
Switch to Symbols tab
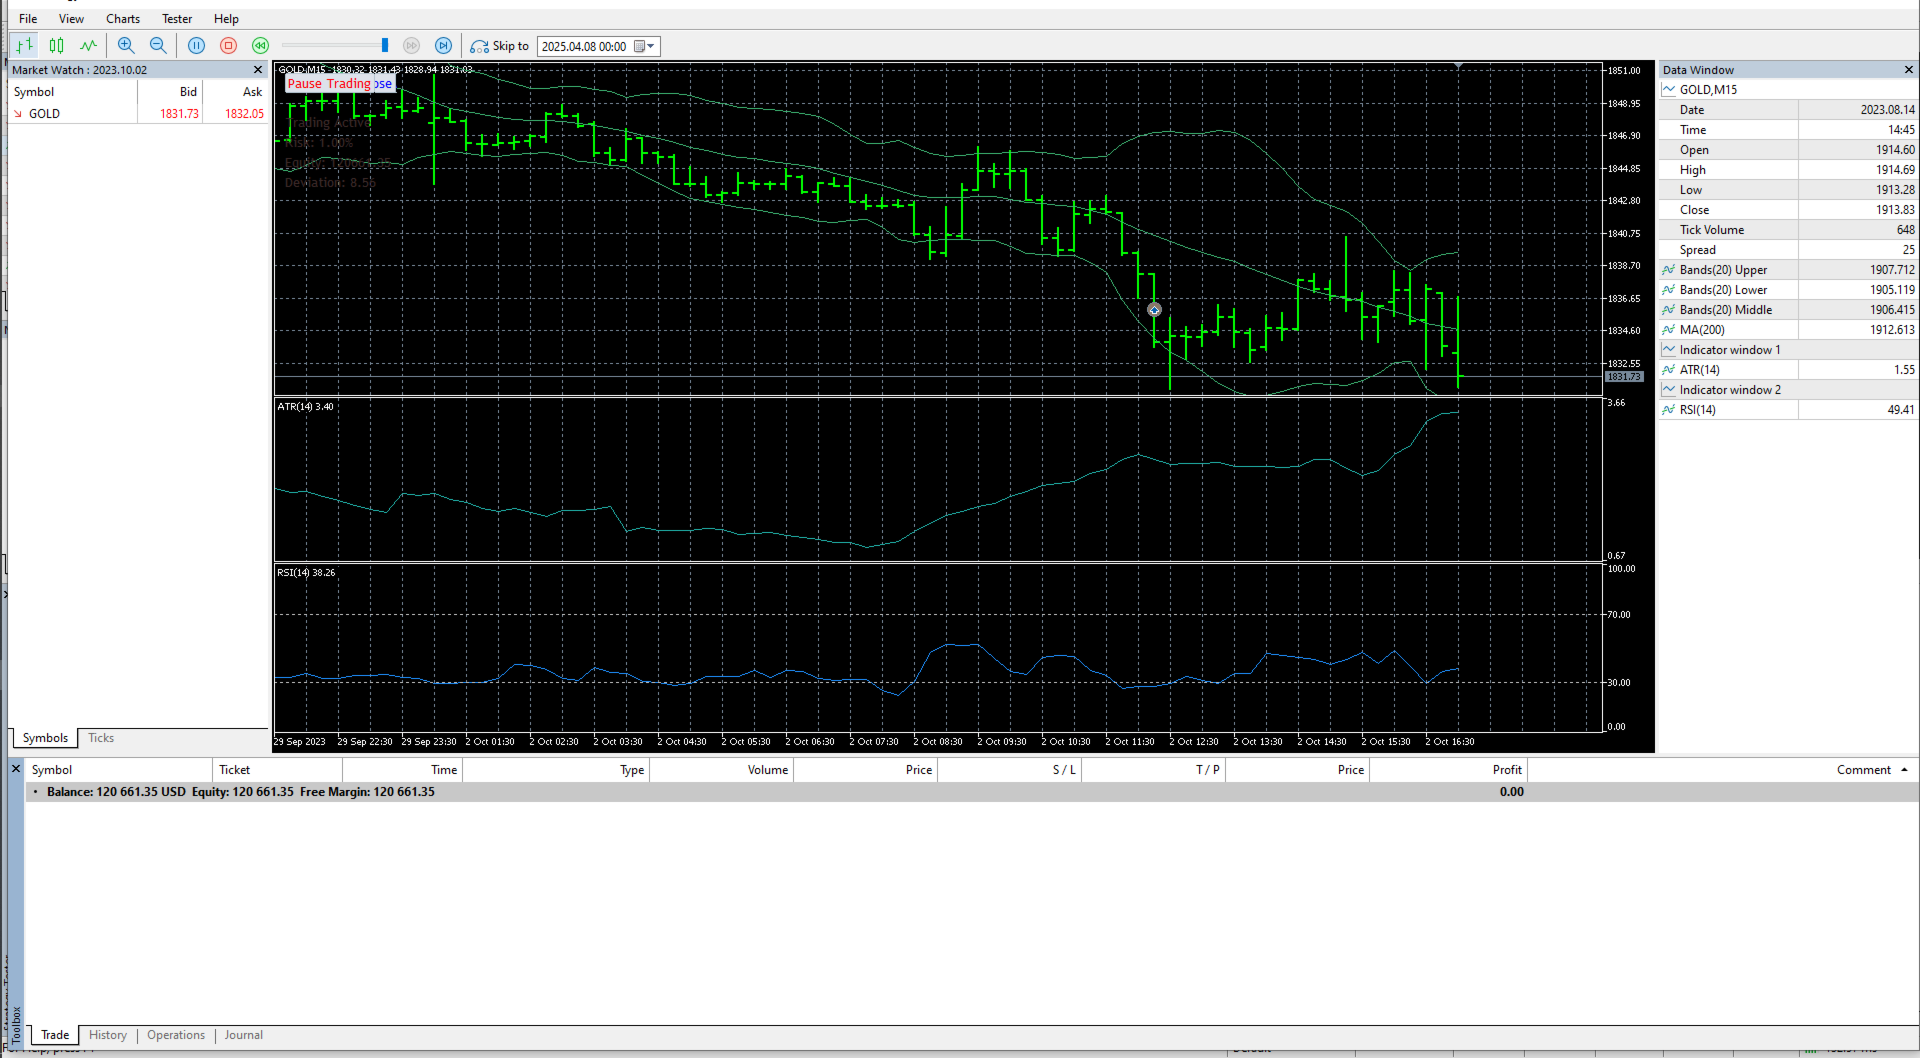[x=45, y=738]
